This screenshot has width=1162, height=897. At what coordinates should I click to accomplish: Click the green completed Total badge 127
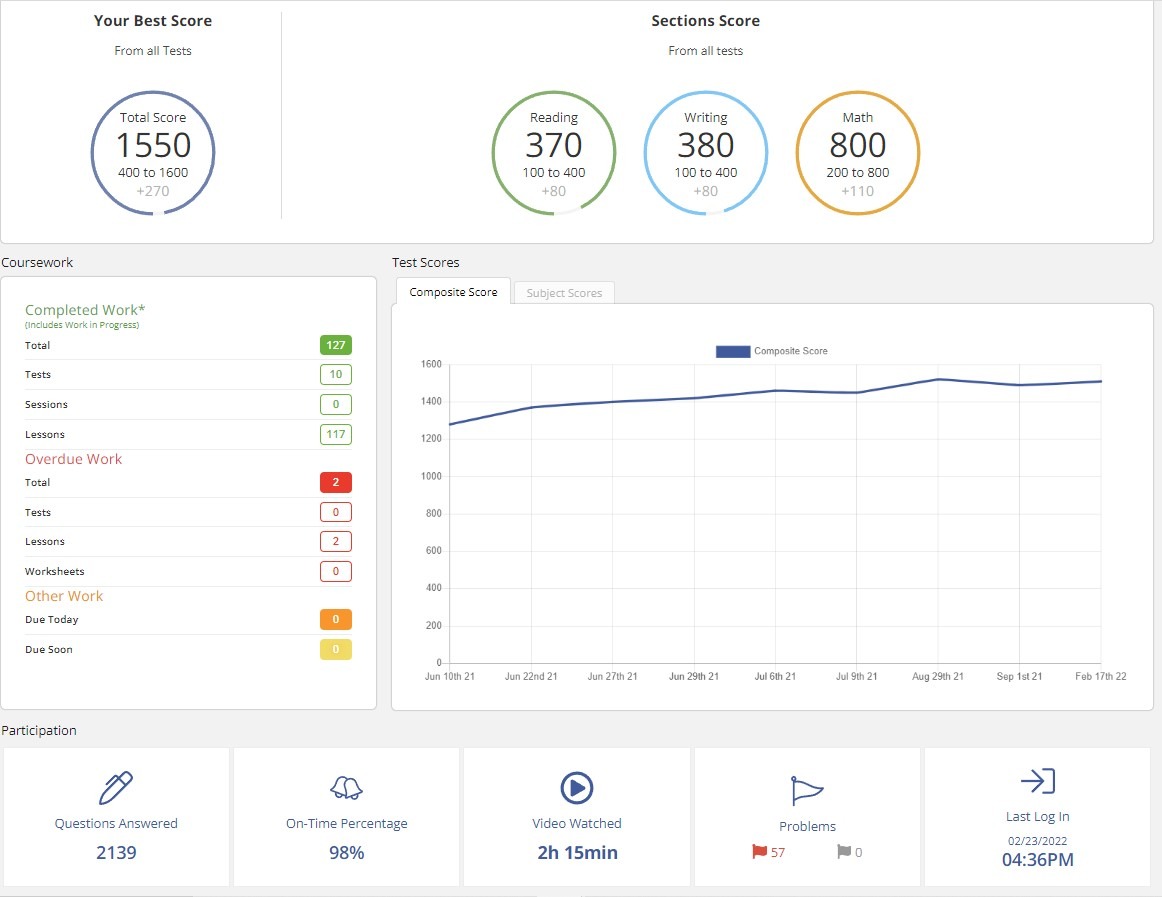335,345
